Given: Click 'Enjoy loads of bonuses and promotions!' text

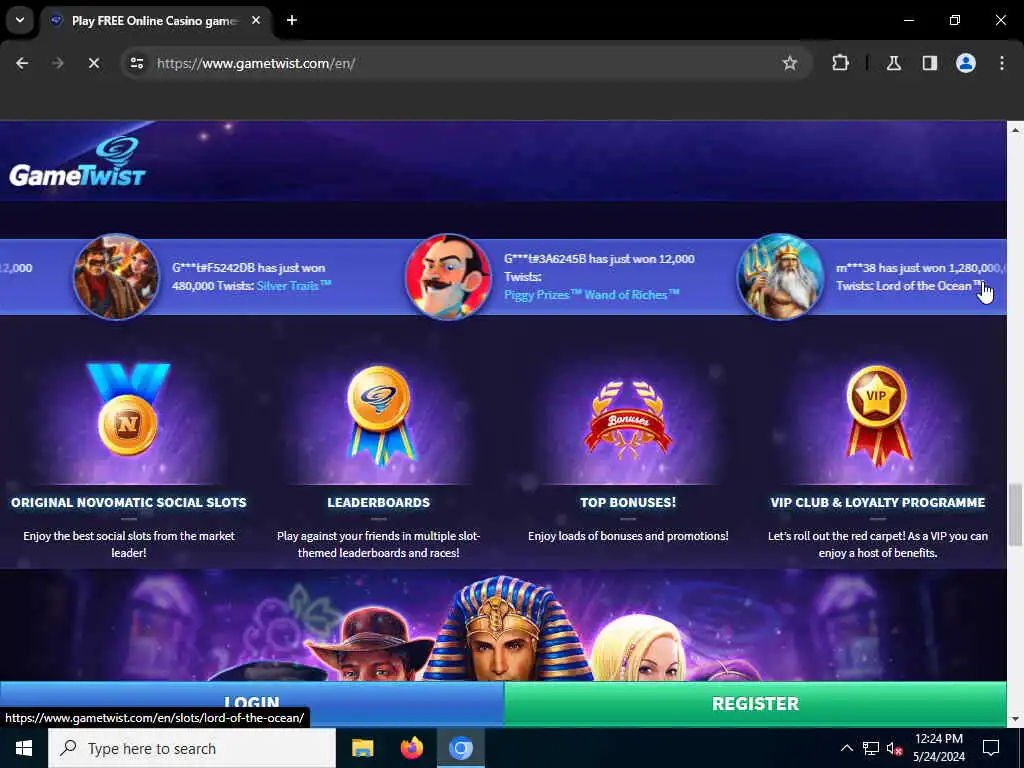Looking at the screenshot, I should click(628, 536).
